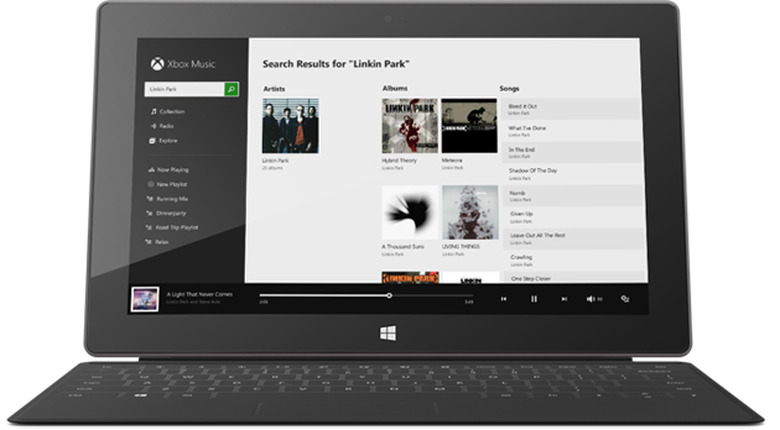Play the song One Step Closer
This screenshot has height=430, width=780.
[575, 278]
